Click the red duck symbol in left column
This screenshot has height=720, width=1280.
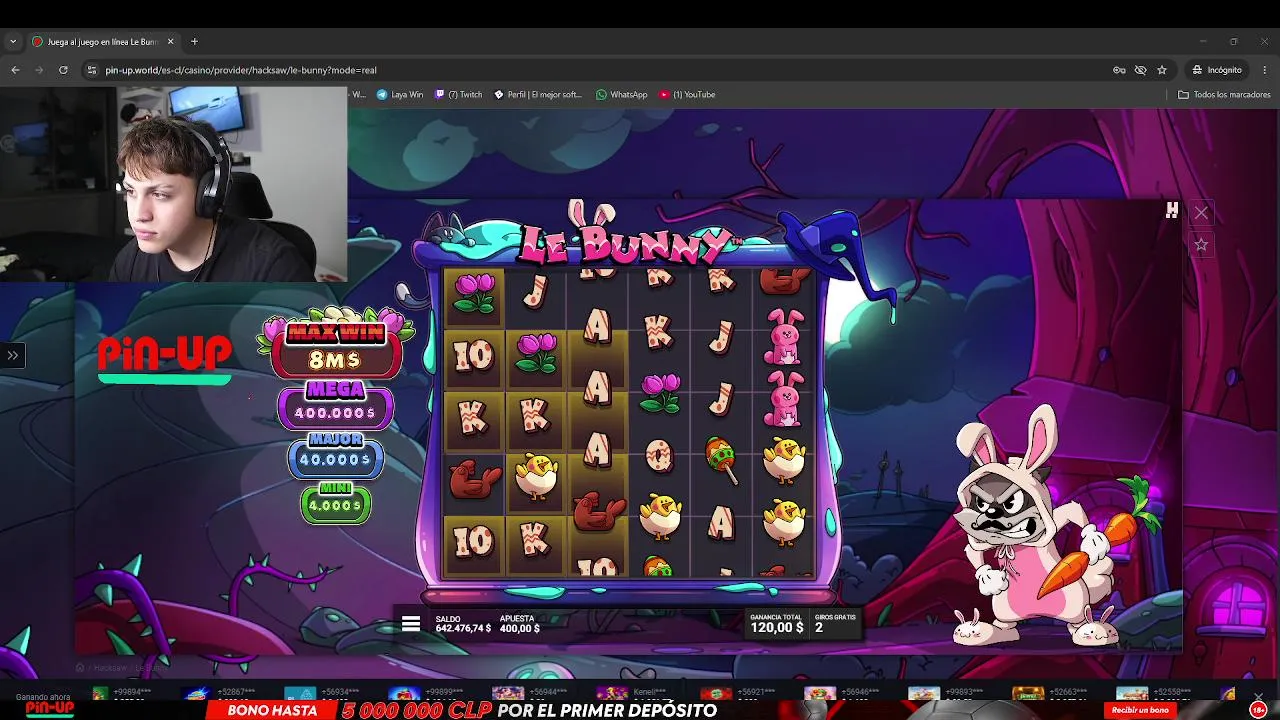pyautogui.click(x=475, y=480)
